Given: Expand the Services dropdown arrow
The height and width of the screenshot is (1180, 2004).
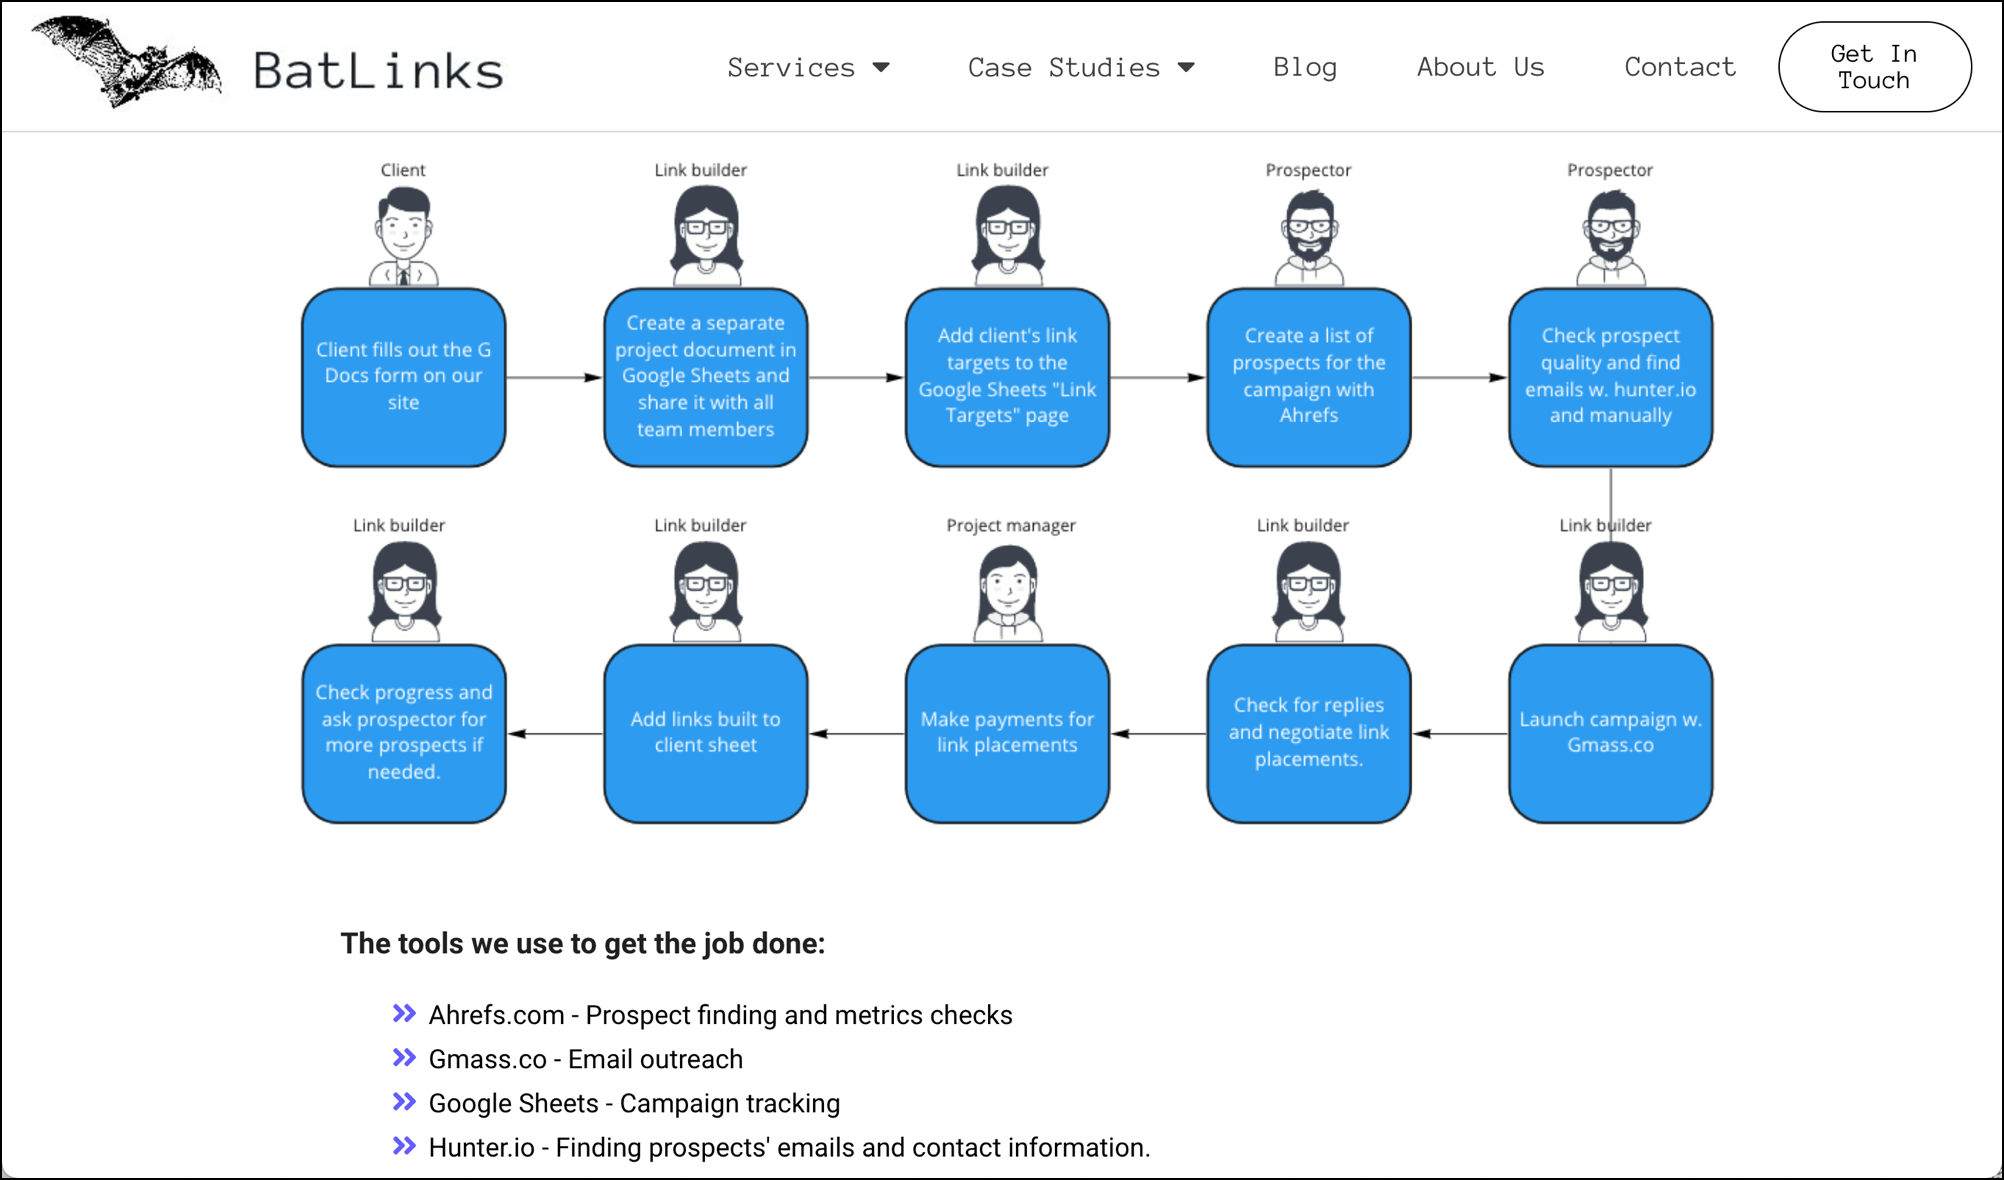Looking at the screenshot, I should pos(881,68).
